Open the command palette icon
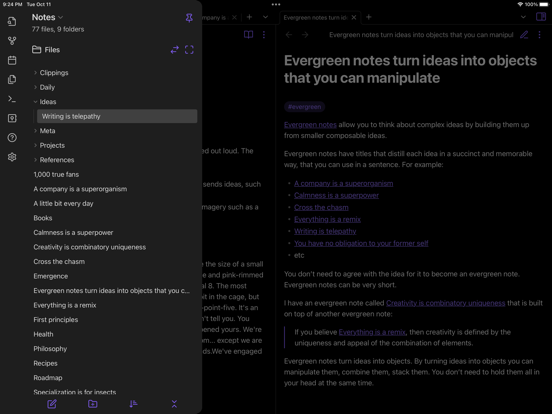The height and width of the screenshot is (414, 552). coord(12,99)
